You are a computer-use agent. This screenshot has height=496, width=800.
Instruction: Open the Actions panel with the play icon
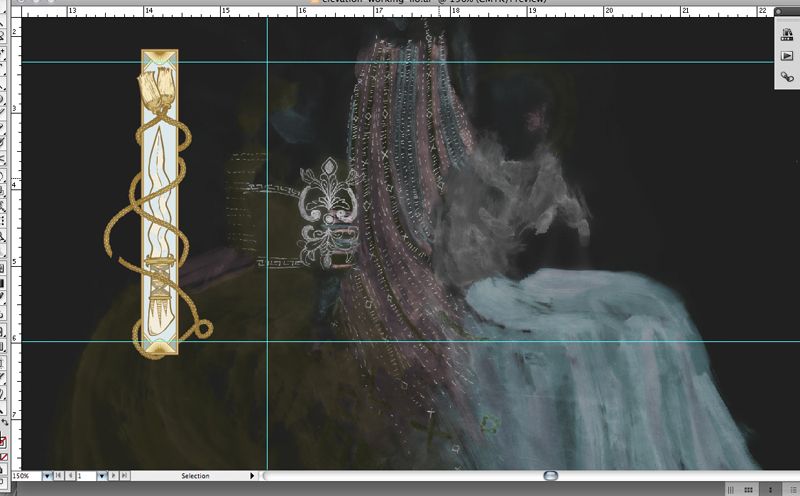click(787, 56)
